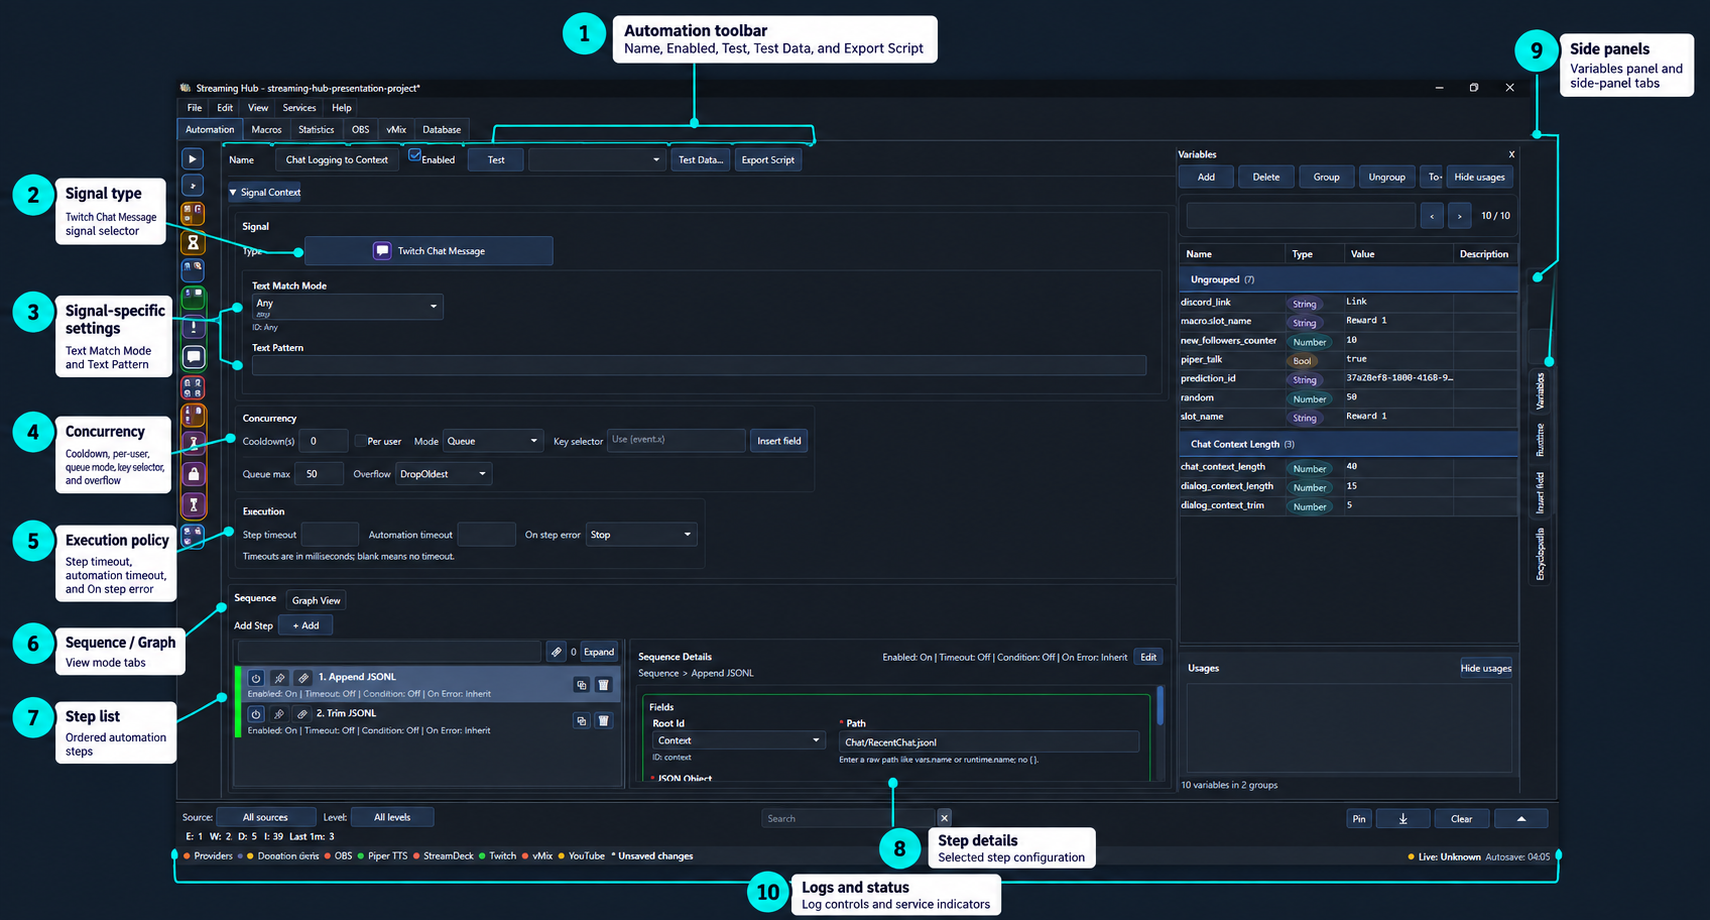Viewport: 1710px width, 920px height.
Task: Open the dropdown next to the Test button
Action: 597,160
